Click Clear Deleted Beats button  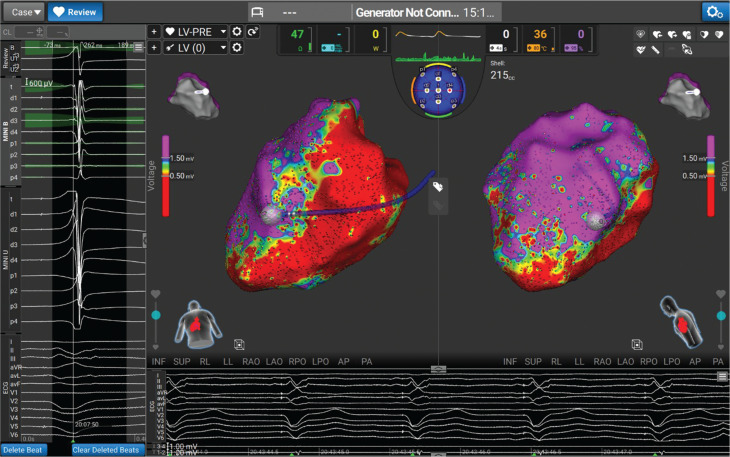click(x=106, y=450)
